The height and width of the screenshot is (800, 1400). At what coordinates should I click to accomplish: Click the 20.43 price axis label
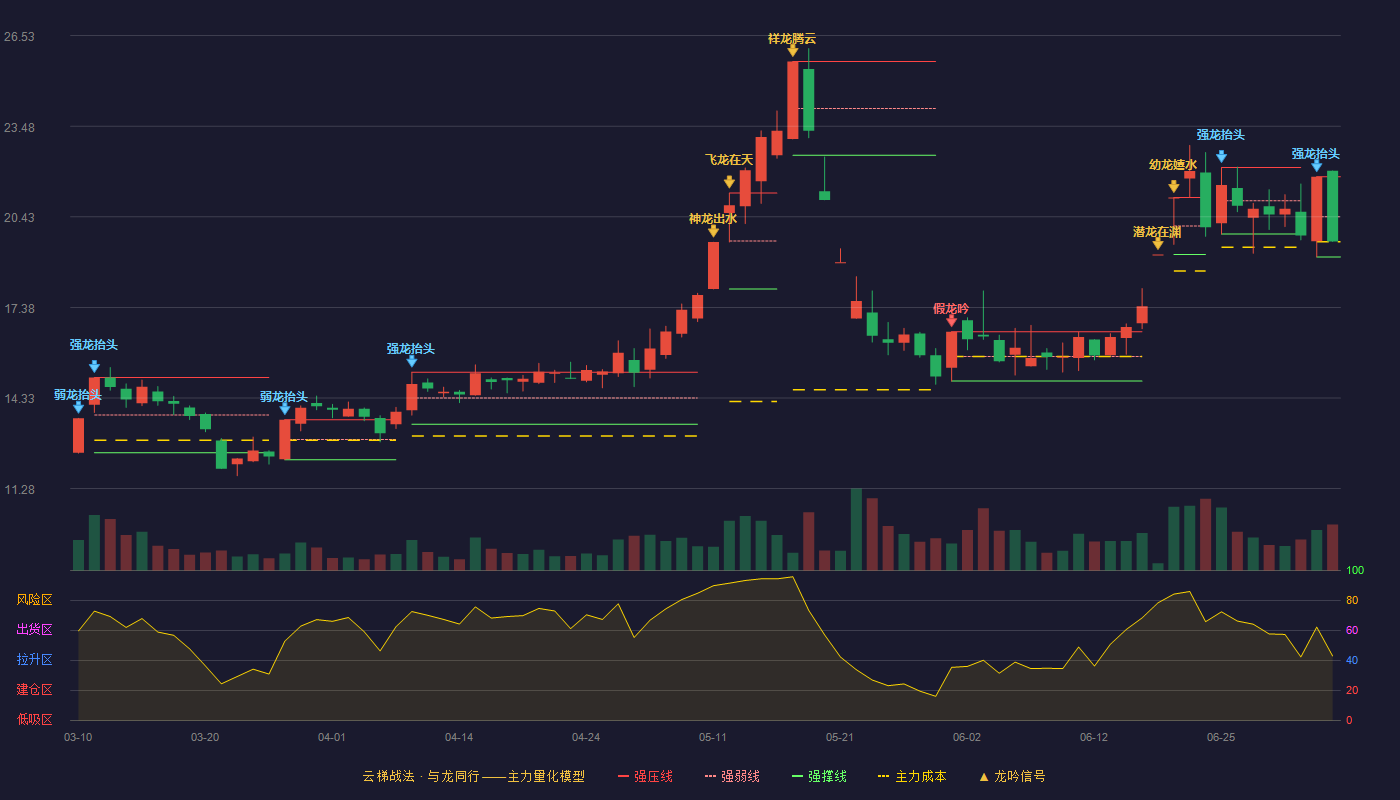[x=19, y=218]
